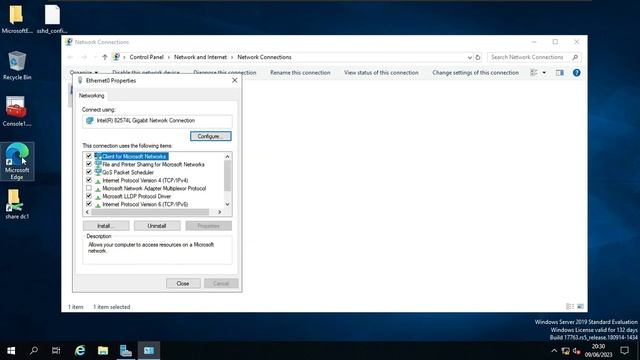
Task: Go up one level in Explorer
Action: [x=105, y=57]
